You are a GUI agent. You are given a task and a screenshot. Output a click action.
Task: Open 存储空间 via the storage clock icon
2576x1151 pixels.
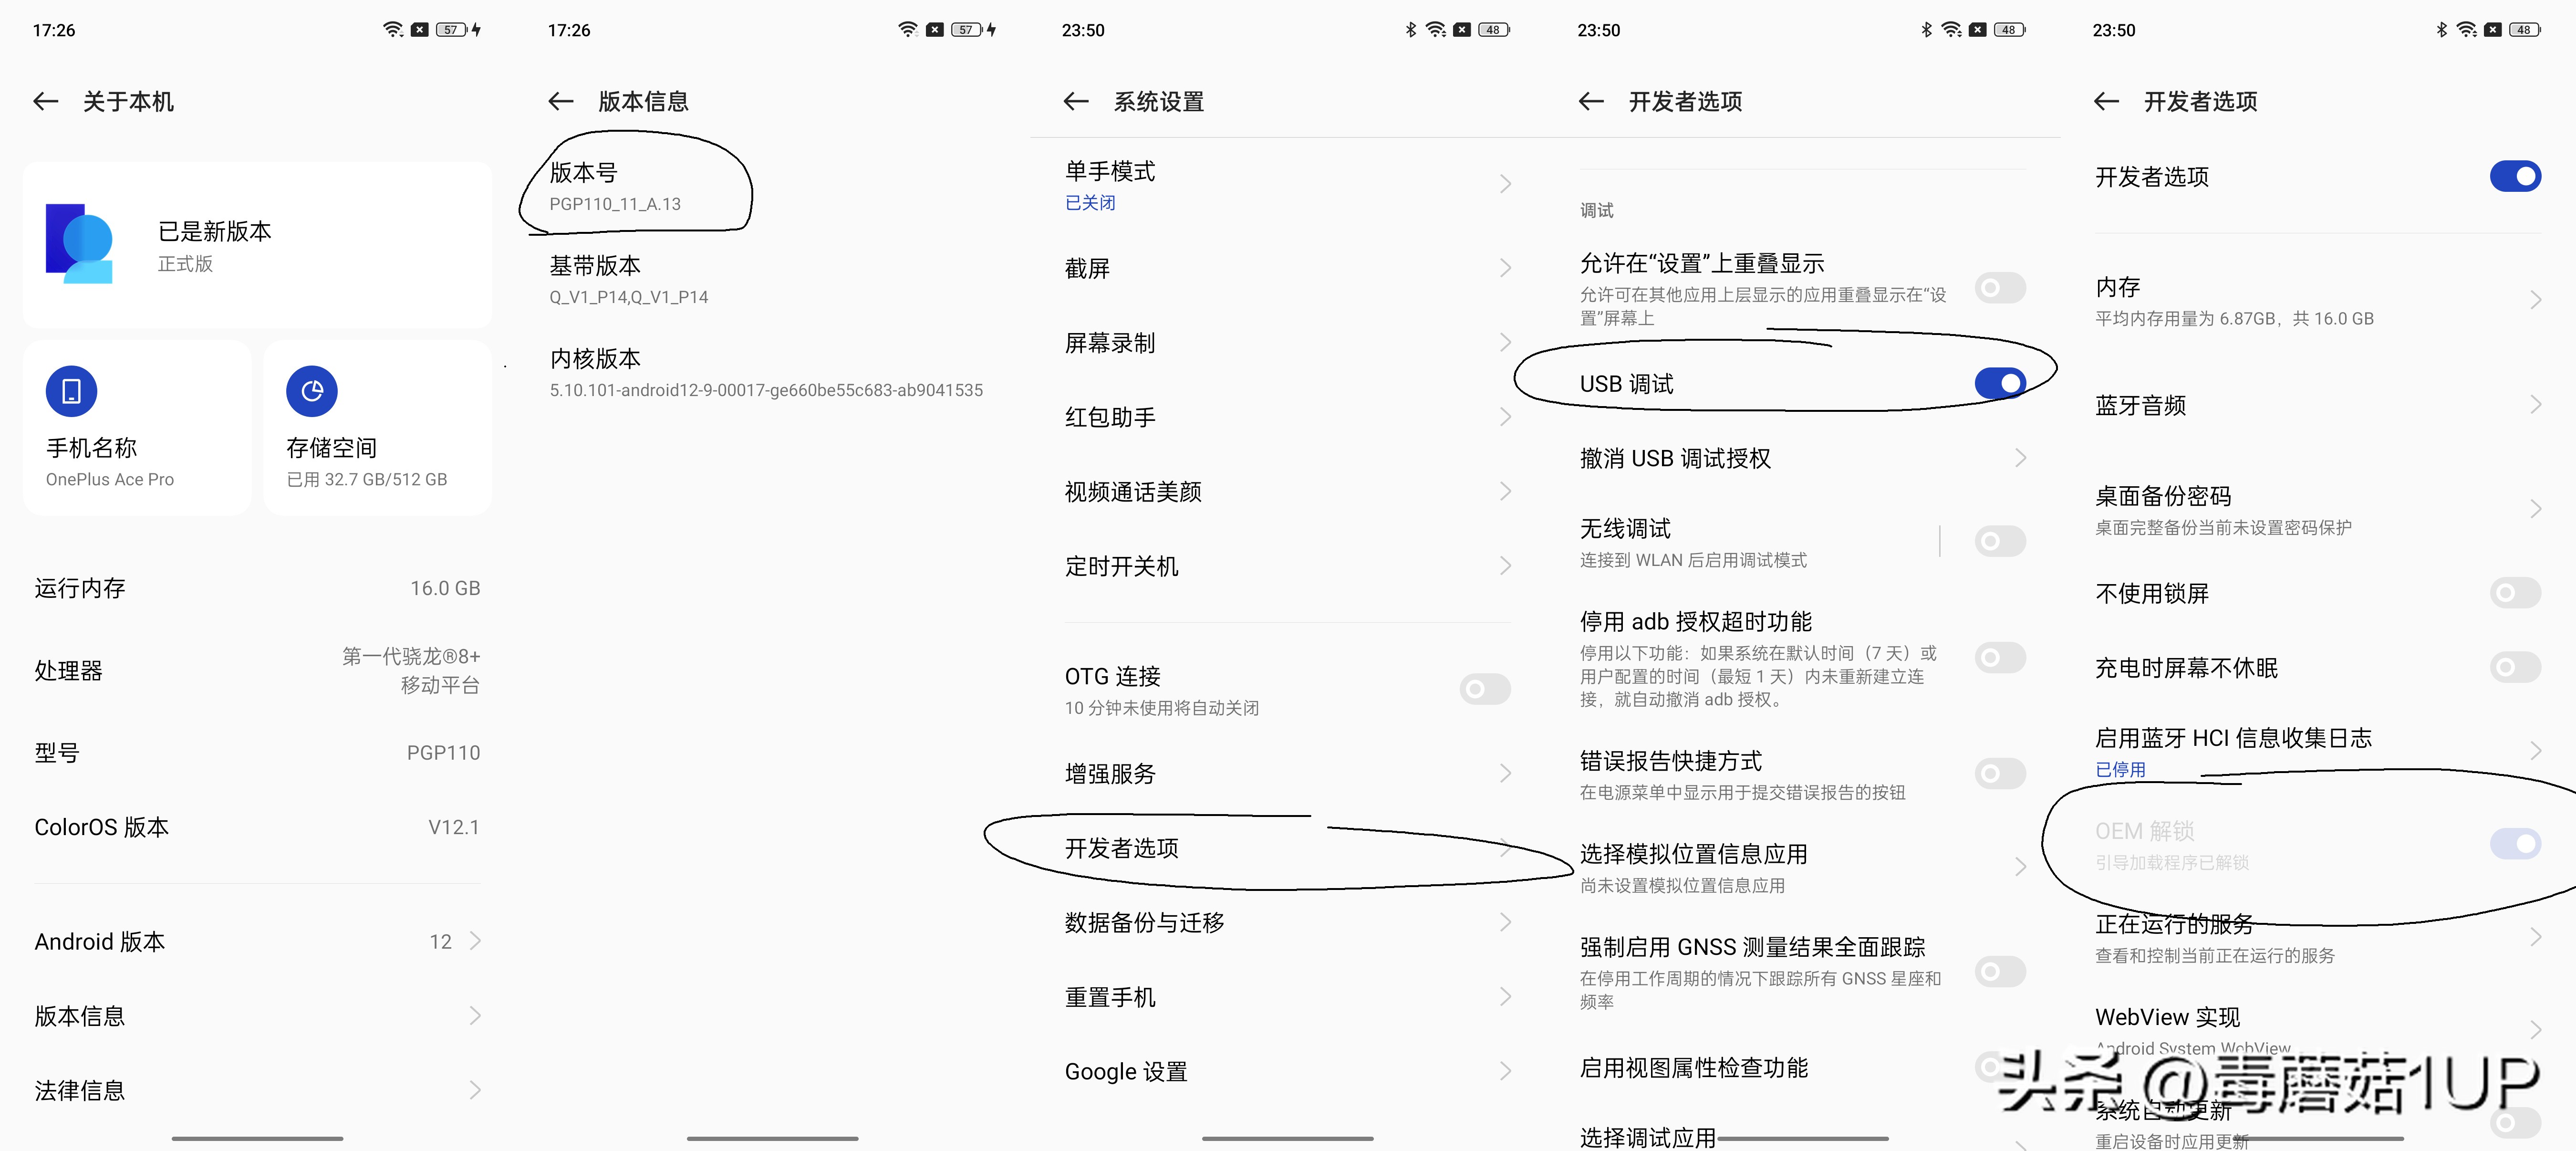pyautogui.click(x=312, y=391)
